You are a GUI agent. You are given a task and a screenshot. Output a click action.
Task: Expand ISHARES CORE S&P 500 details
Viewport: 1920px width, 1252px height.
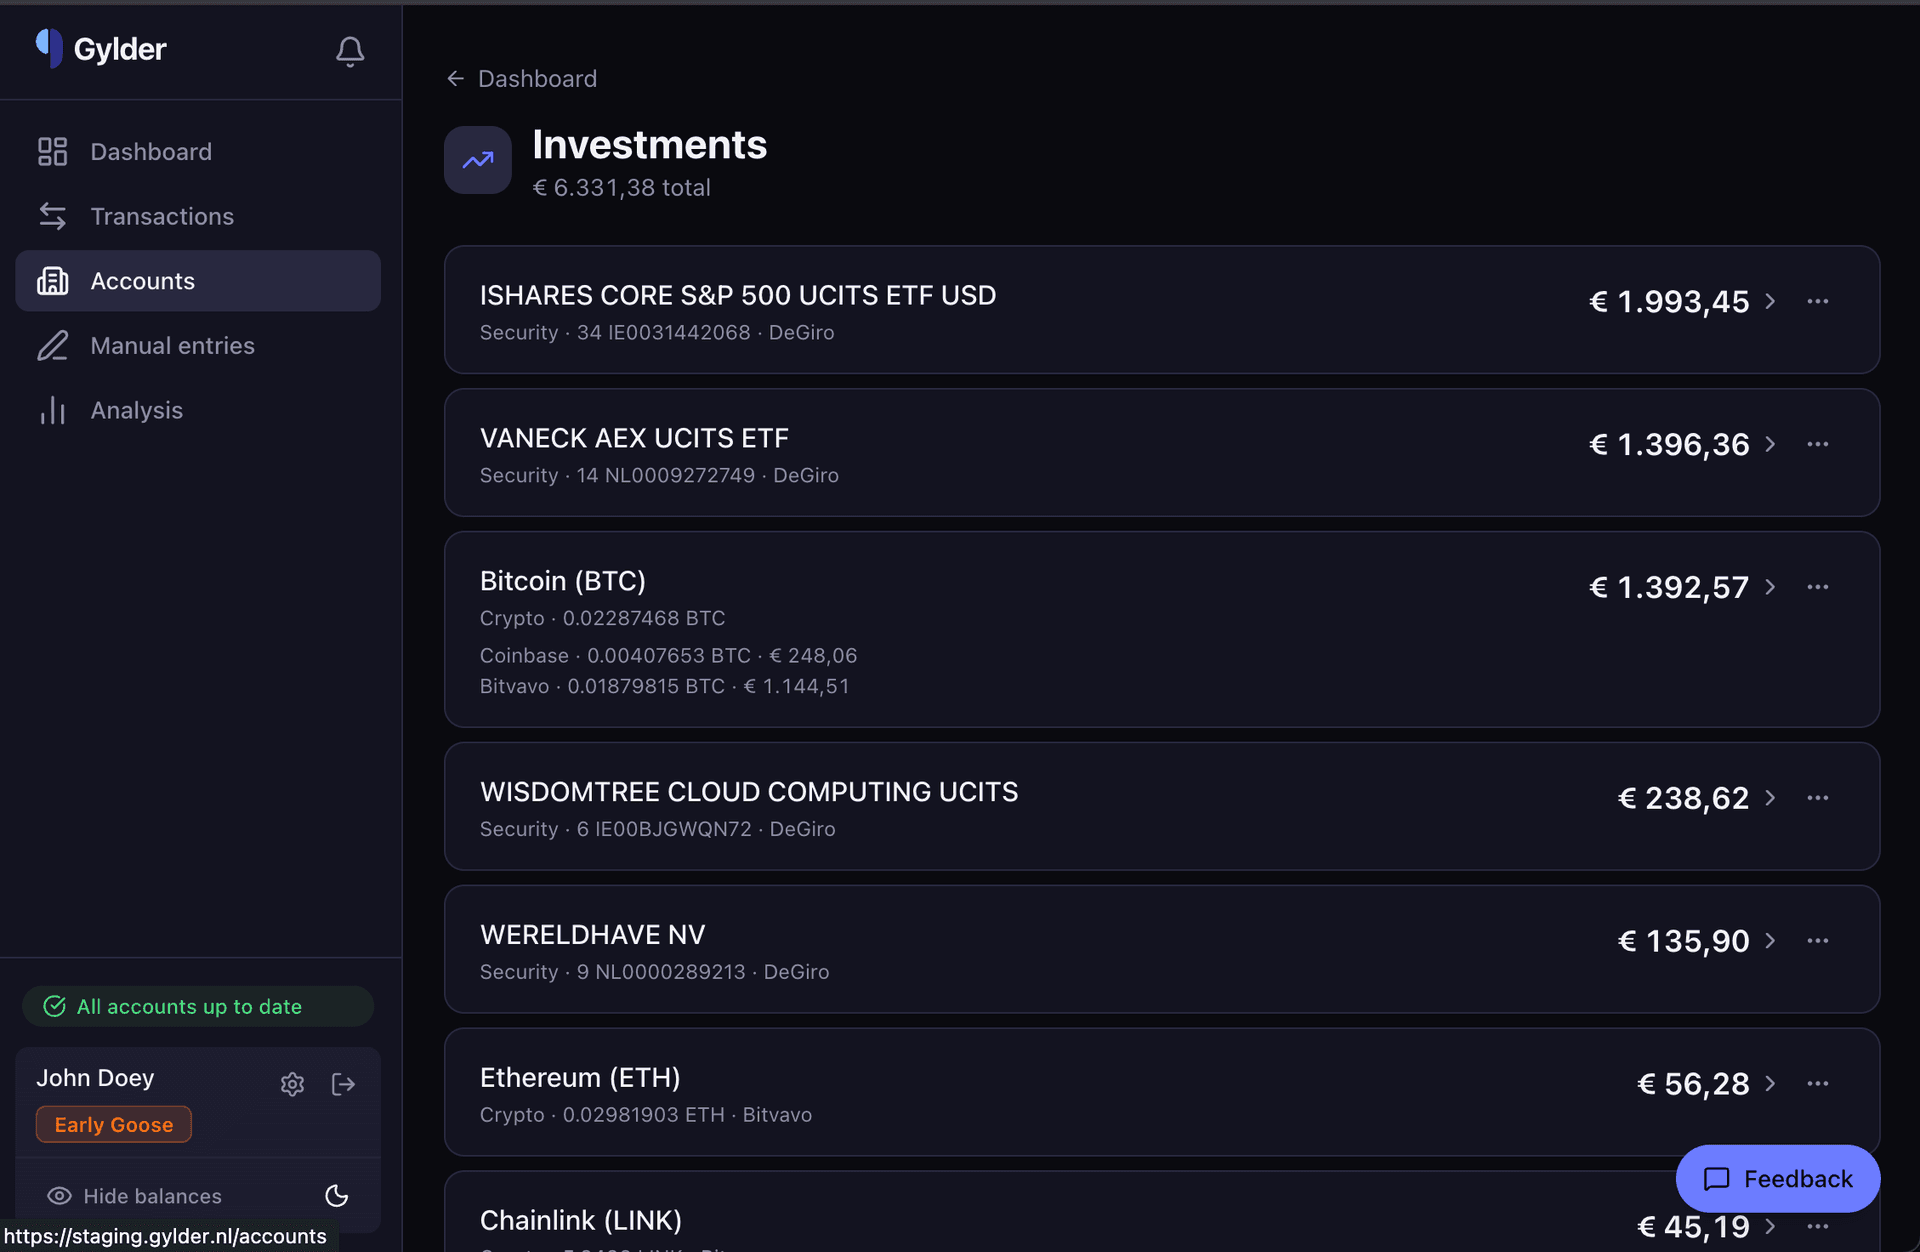point(1771,301)
